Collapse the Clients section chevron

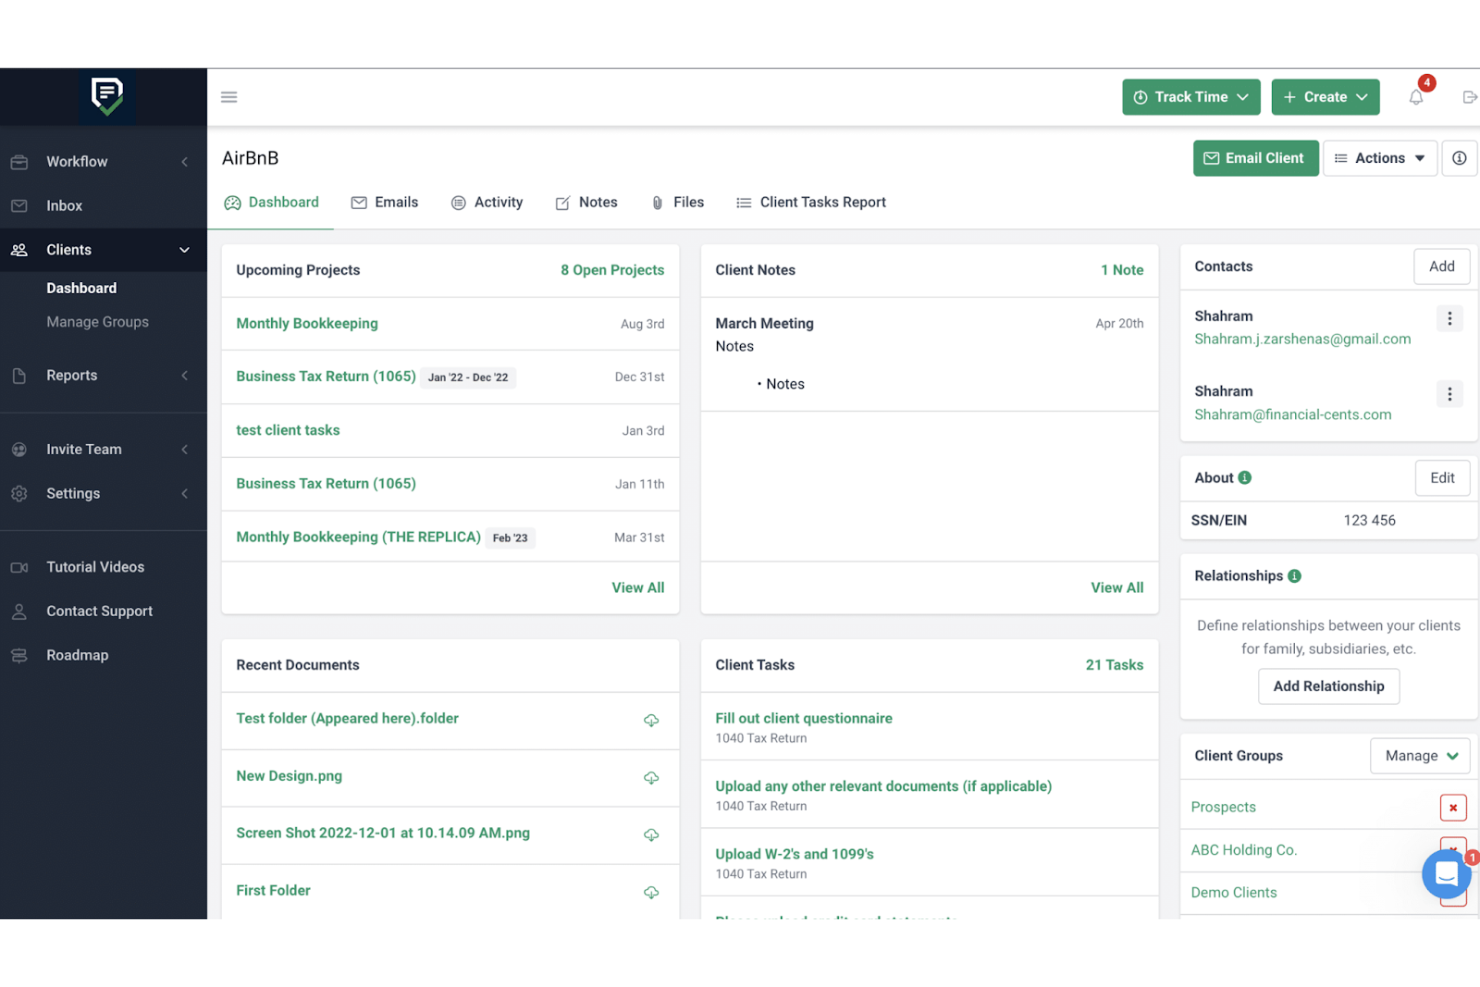pyautogui.click(x=184, y=249)
